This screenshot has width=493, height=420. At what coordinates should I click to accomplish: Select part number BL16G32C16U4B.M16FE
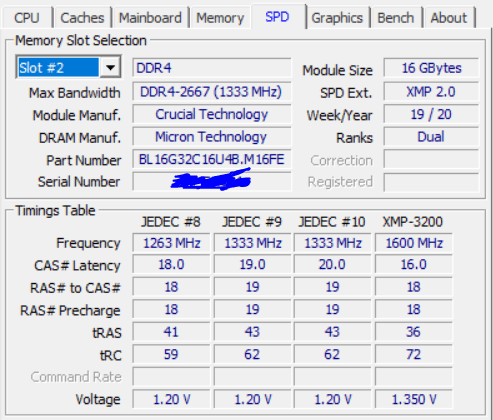coord(212,159)
